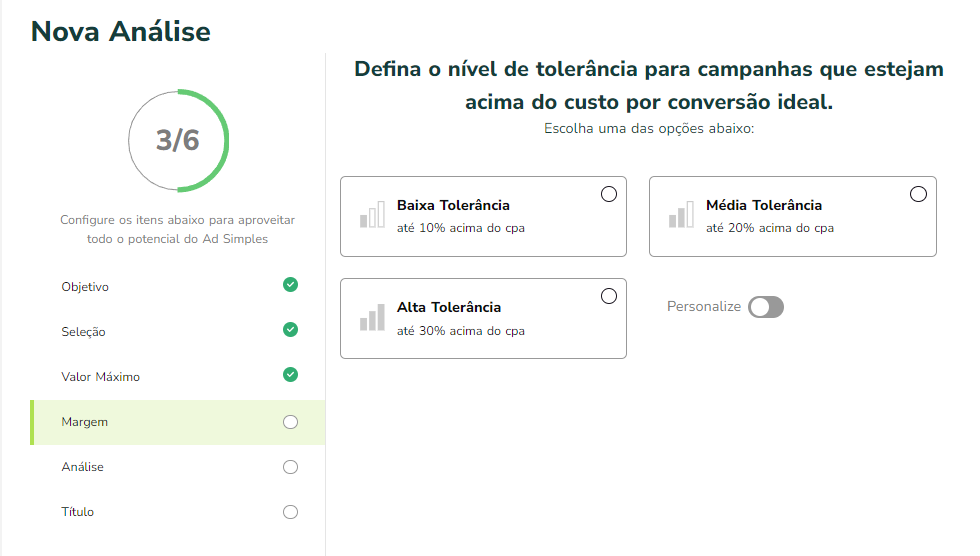
Task: Select the Alta Tolerância radio button
Action: 609,296
